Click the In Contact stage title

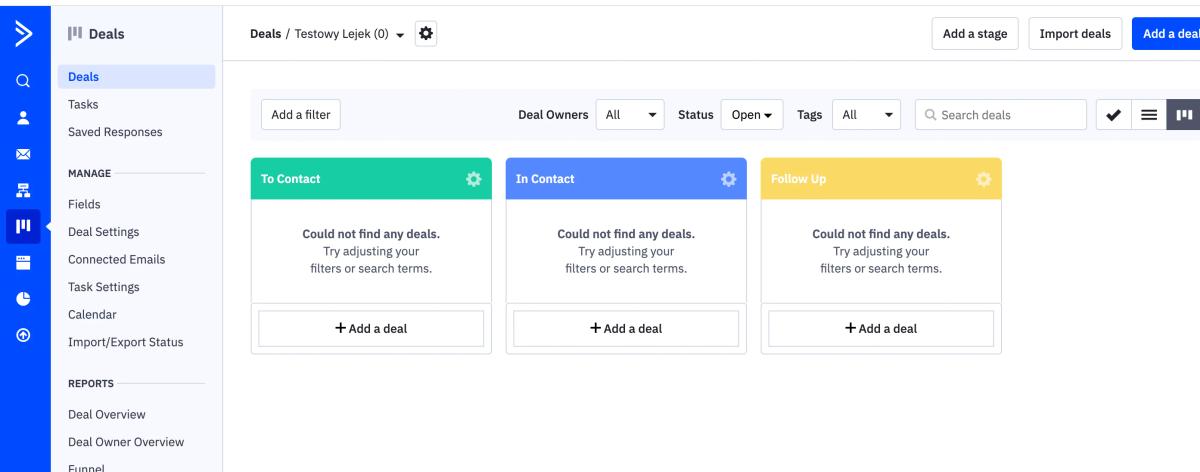click(x=545, y=179)
